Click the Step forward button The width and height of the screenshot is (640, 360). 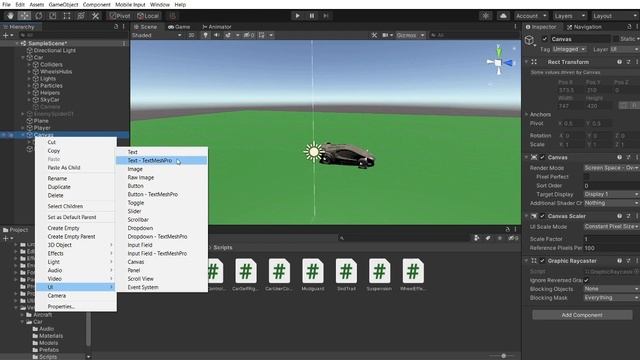pos(326,16)
